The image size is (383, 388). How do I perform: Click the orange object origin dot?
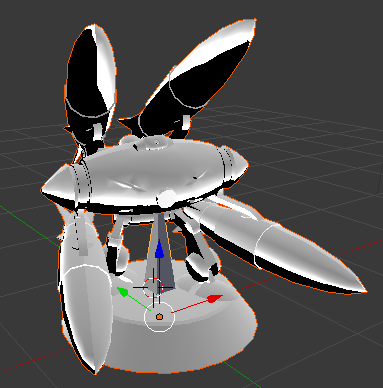point(159,317)
